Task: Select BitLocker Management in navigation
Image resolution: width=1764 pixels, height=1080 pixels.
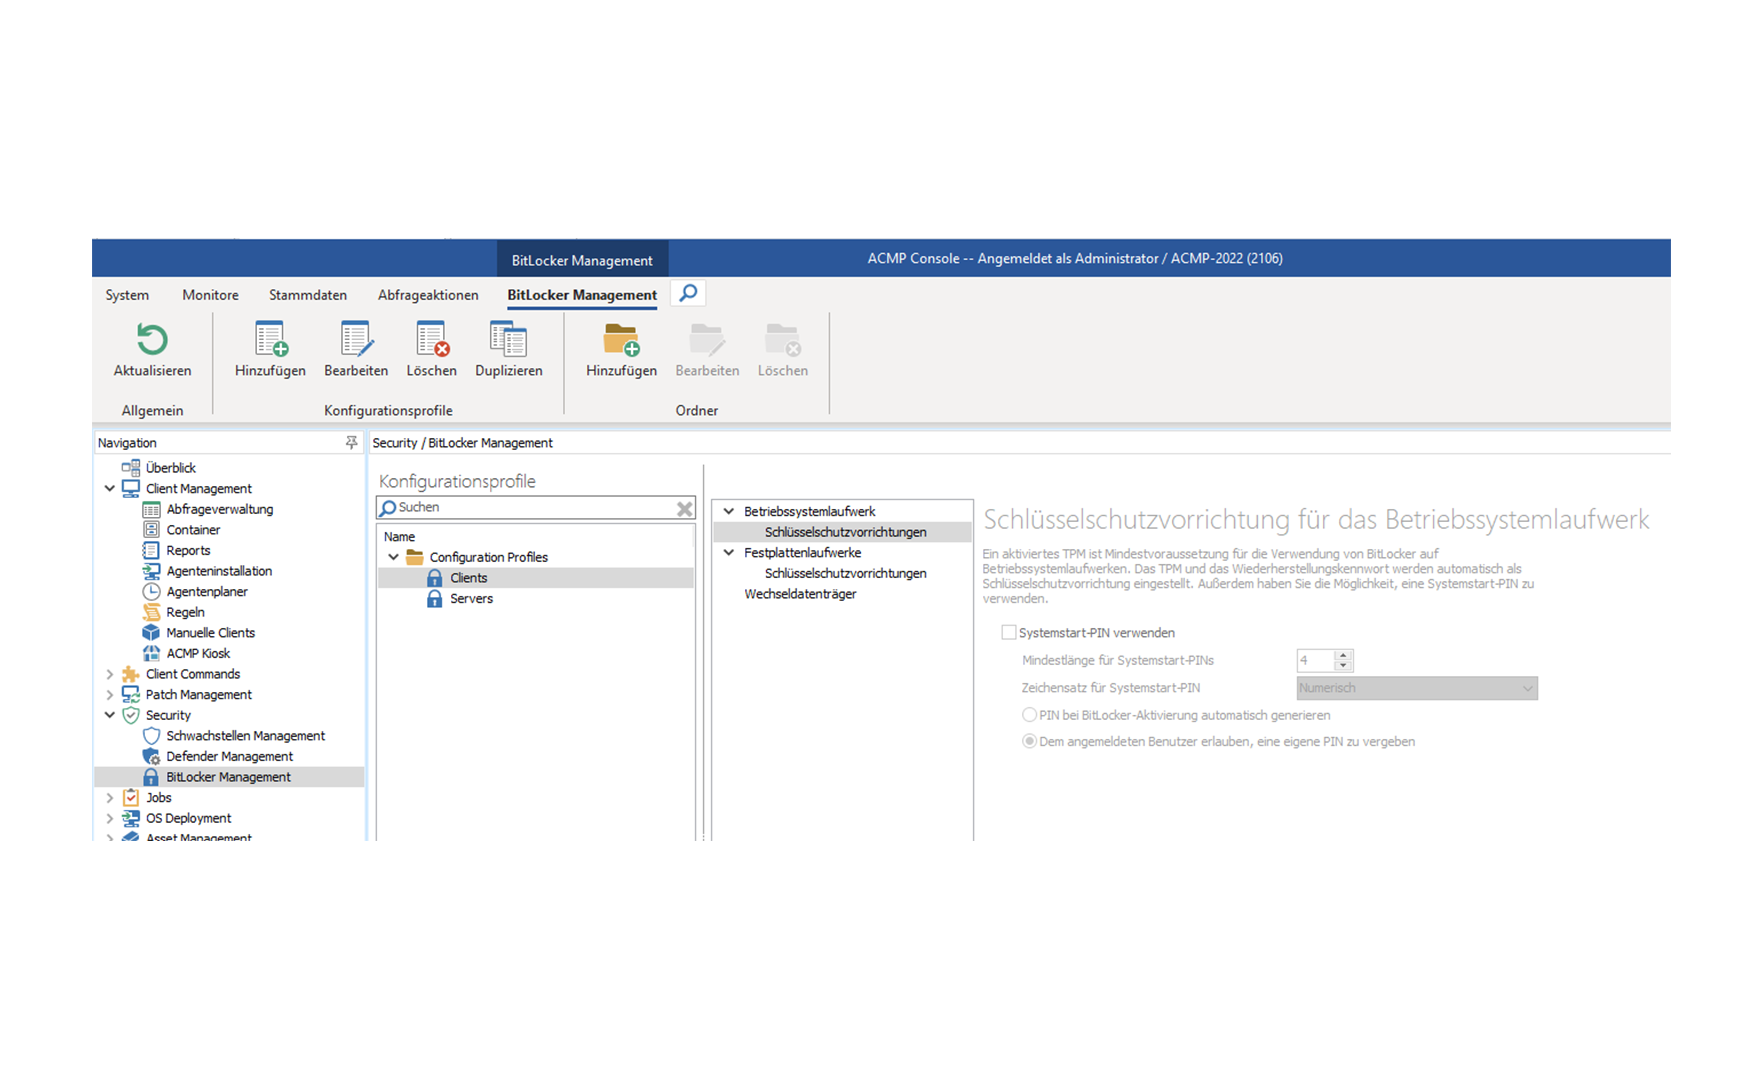Action: point(228,777)
